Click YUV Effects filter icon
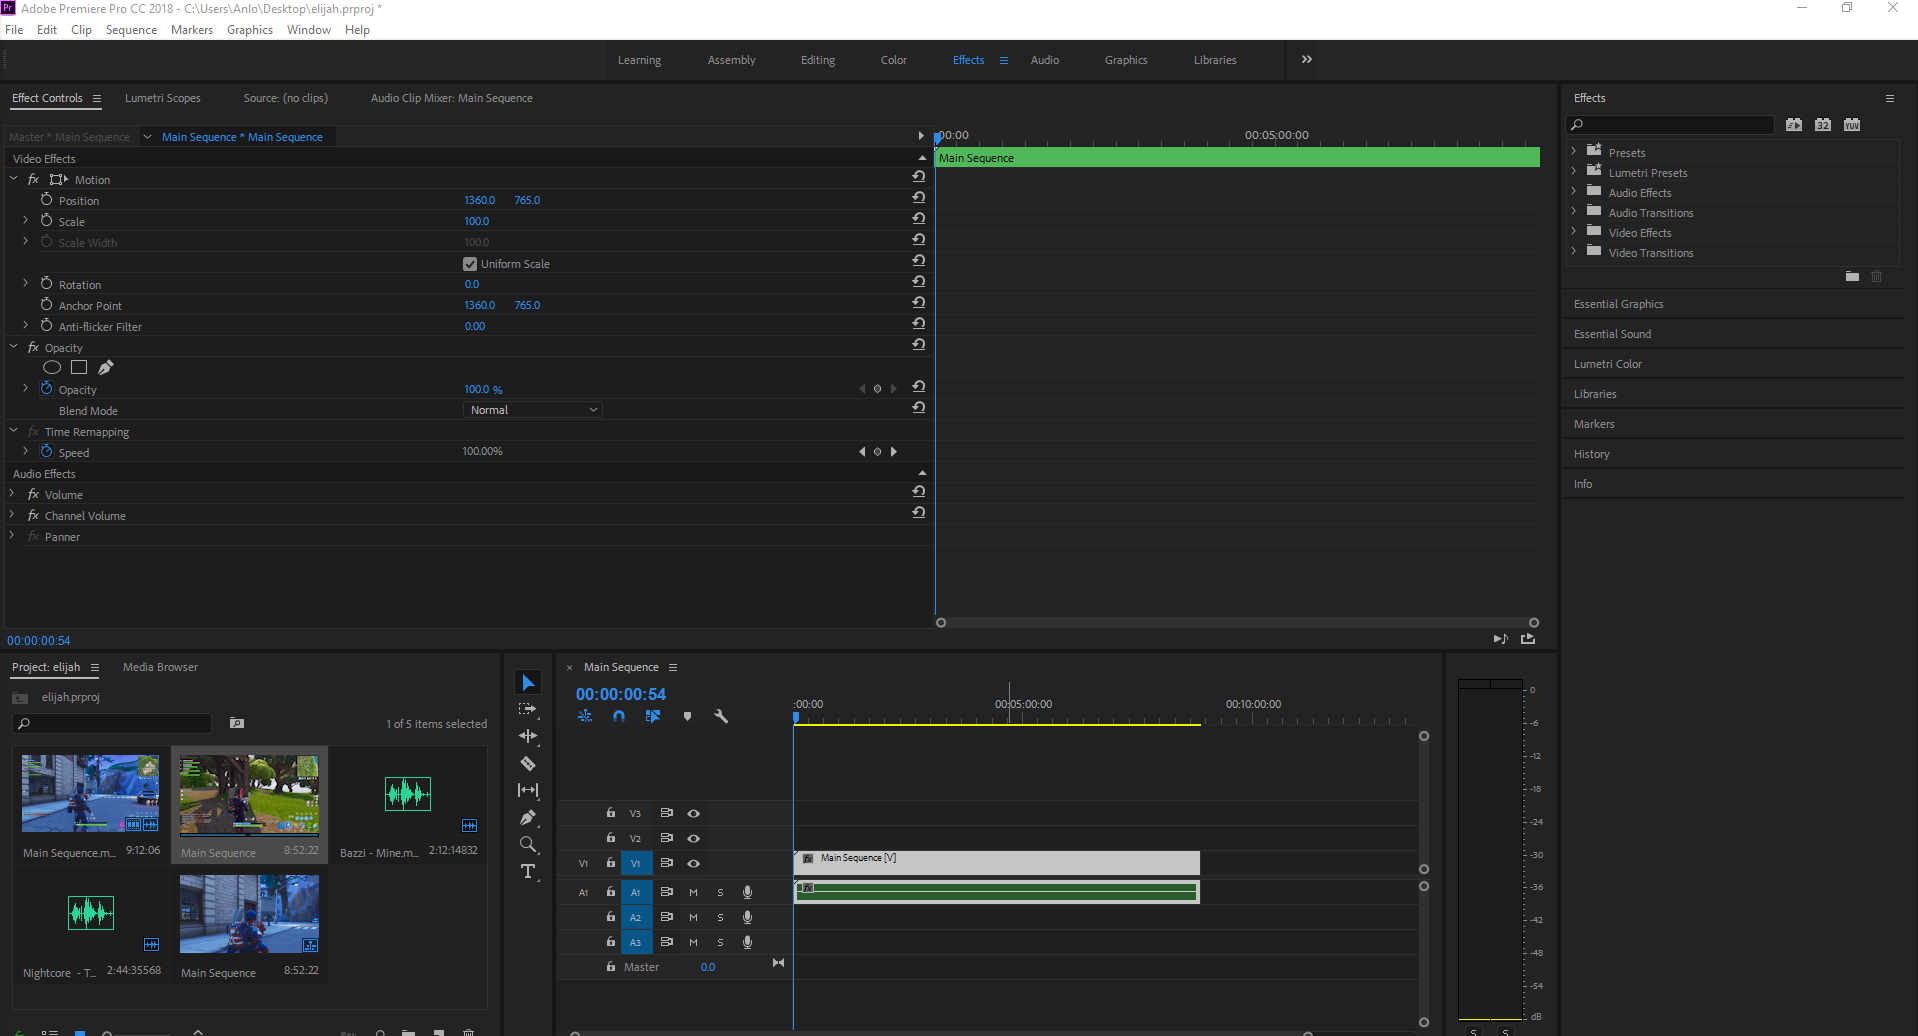This screenshot has height=1036, width=1918. [1852, 125]
